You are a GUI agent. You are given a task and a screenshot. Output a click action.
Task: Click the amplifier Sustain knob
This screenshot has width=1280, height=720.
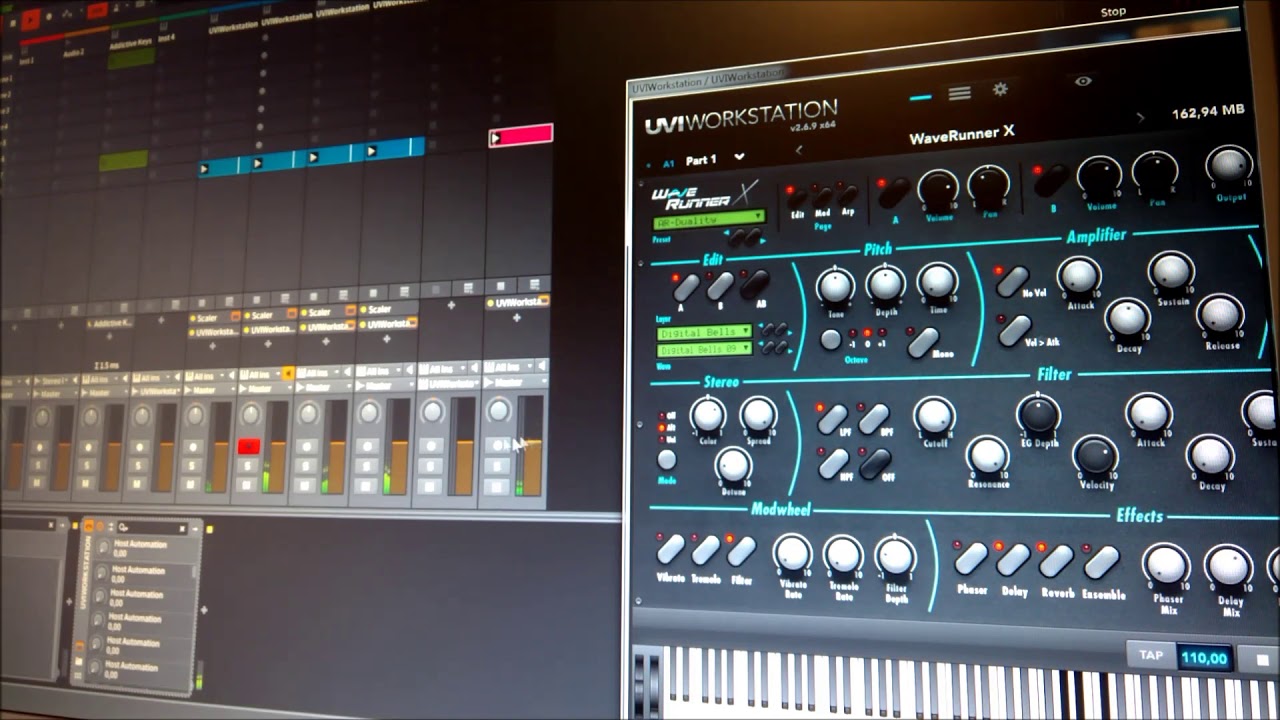click(x=1171, y=271)
